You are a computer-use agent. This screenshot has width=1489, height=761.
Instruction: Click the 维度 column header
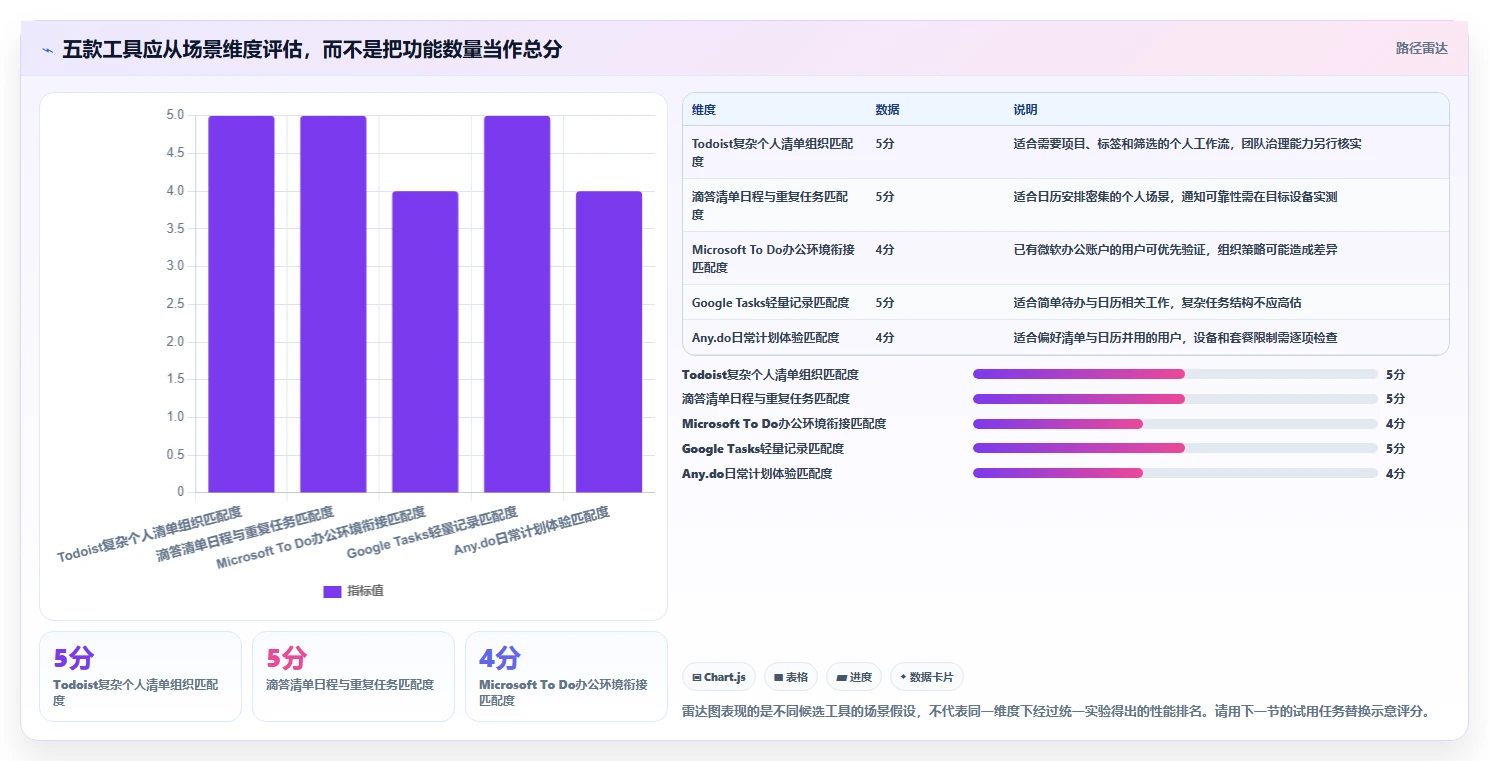pos(704,110)
